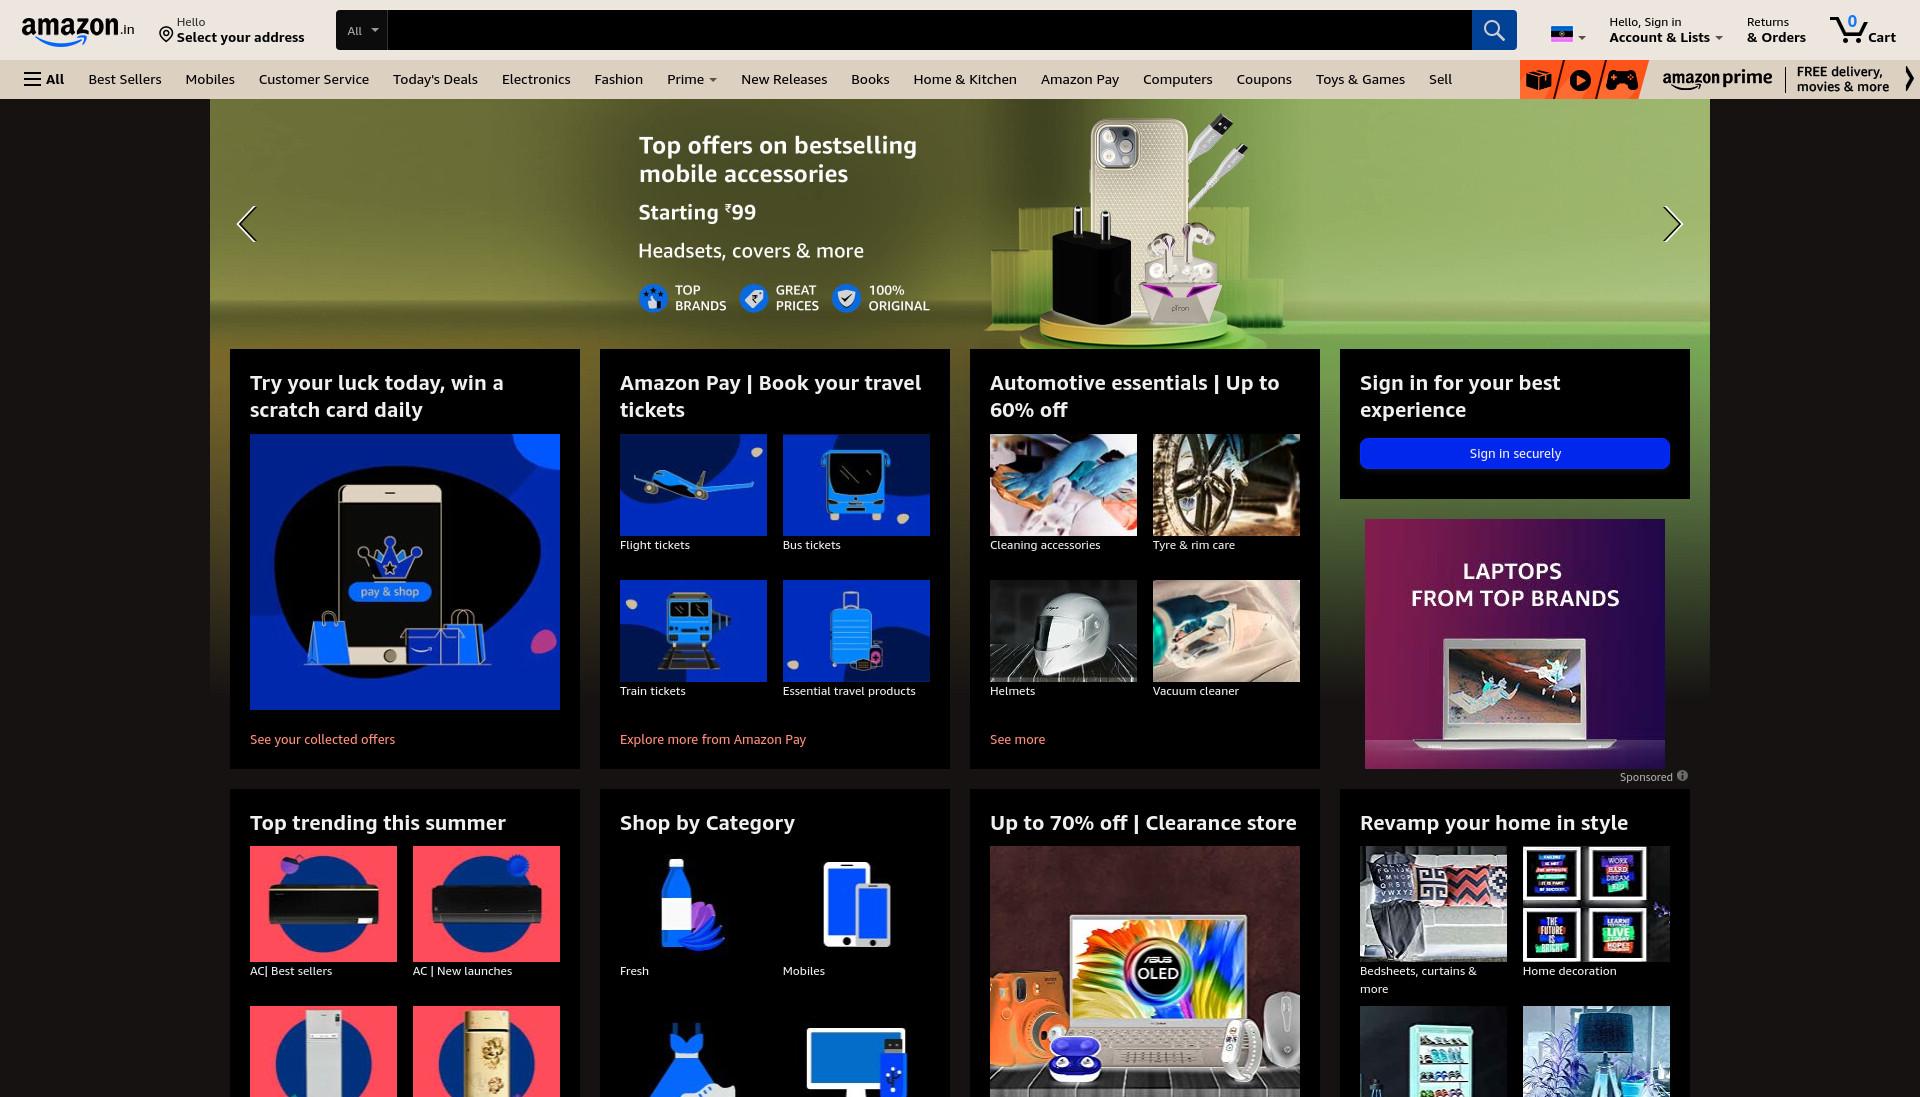The height and width of the screenshot is (1097, 1920).
Task: Open the country flag language dropdown
Action: pyautogui.click(x=1567, y=35)
